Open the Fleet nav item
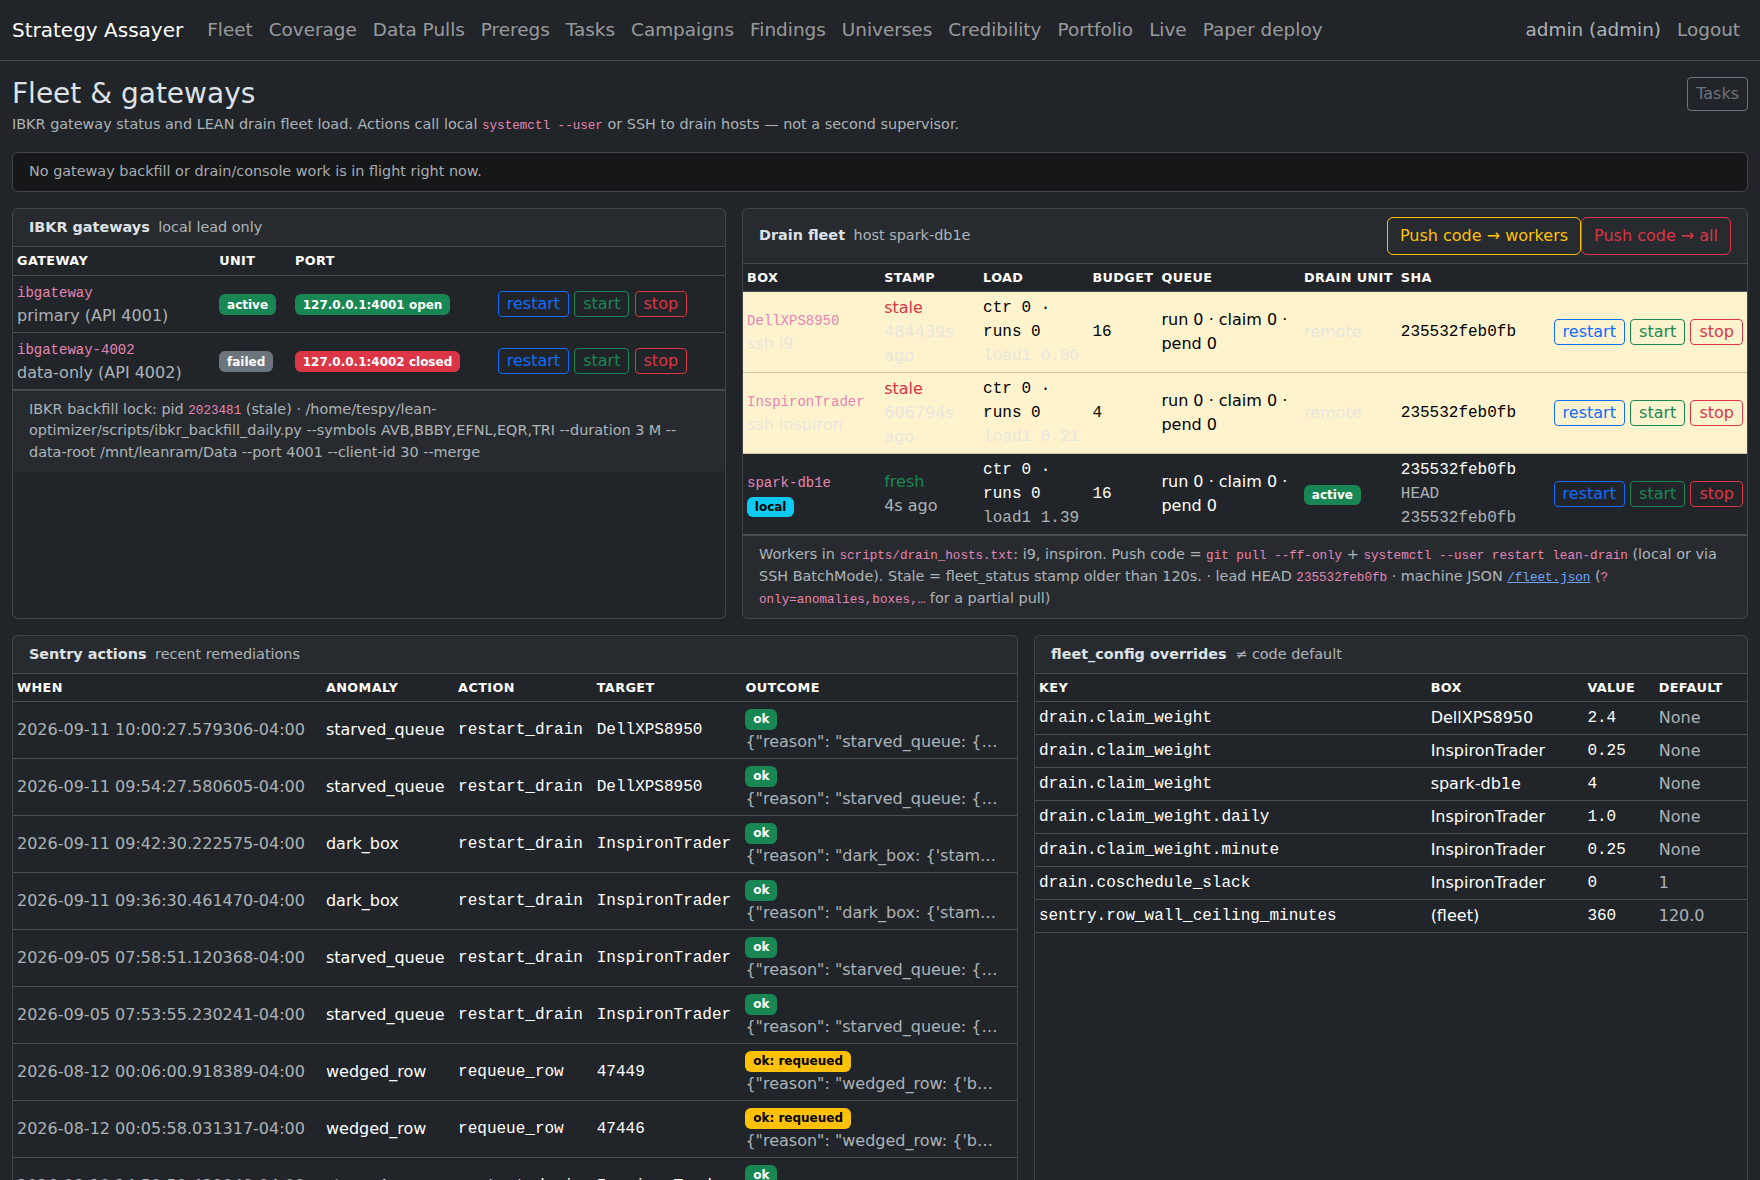 (x=229, y=30)
